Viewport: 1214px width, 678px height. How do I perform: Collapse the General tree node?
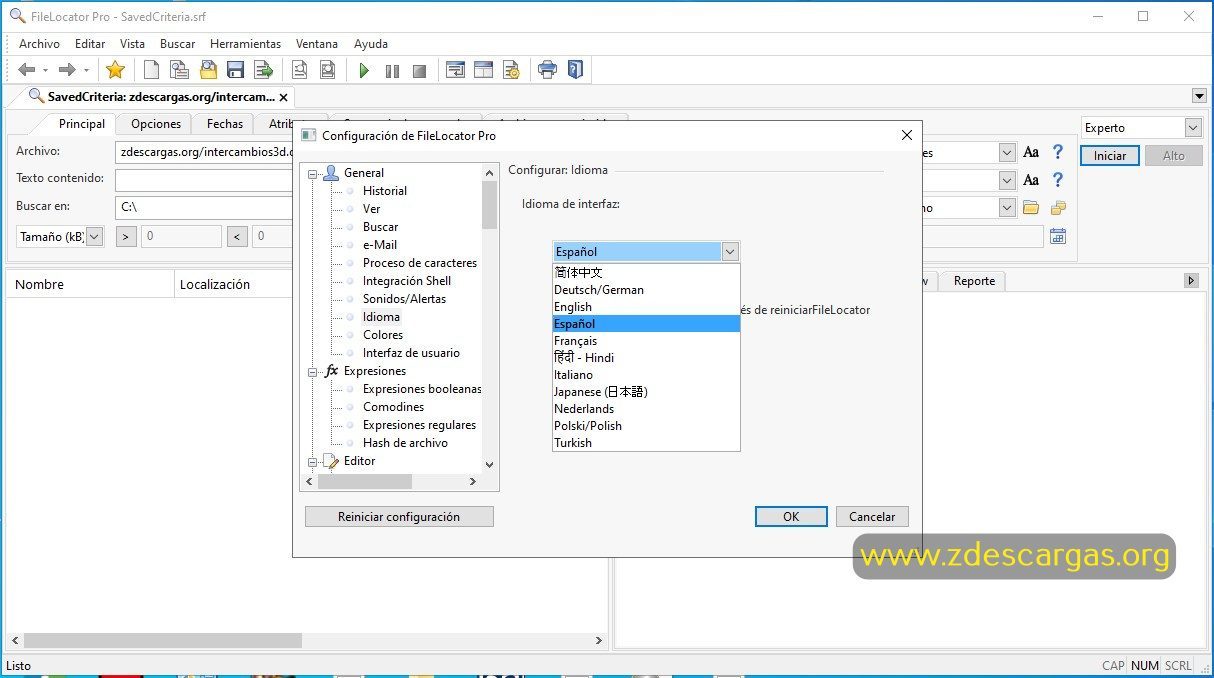tap(313, 173)
